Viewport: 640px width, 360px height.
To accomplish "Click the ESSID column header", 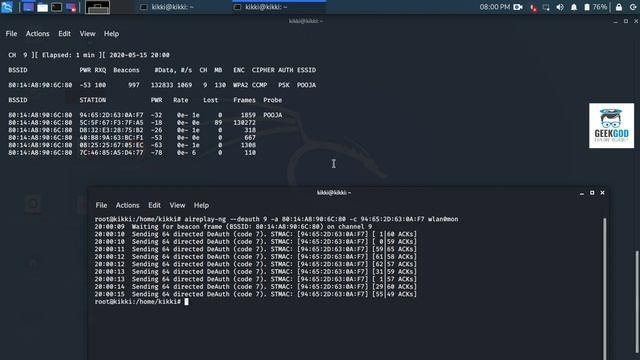I will coord(307,70).
